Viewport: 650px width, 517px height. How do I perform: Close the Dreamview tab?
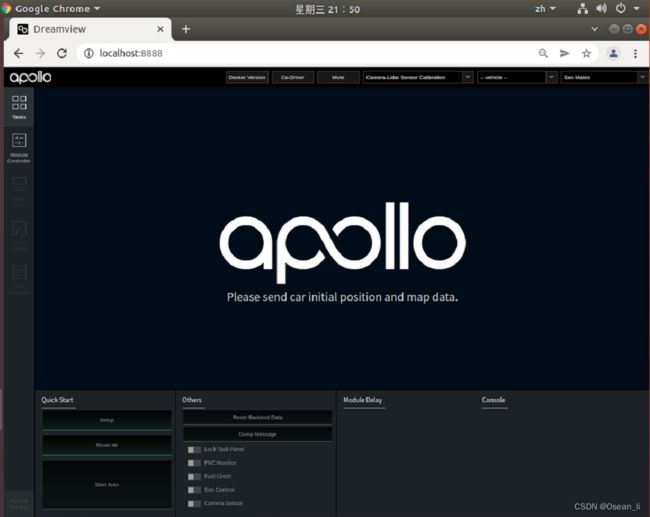click(160, 29)
